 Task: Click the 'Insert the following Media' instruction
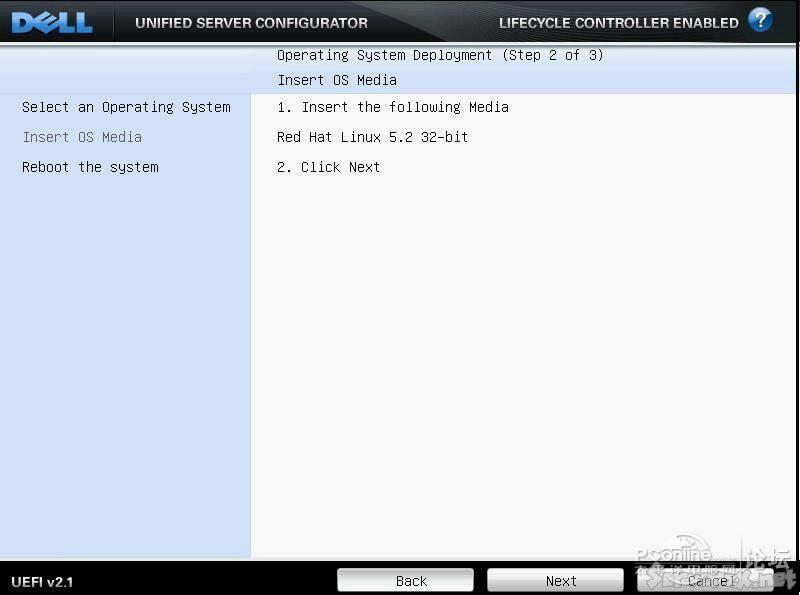pyautogui.click(x=393, y=107)
